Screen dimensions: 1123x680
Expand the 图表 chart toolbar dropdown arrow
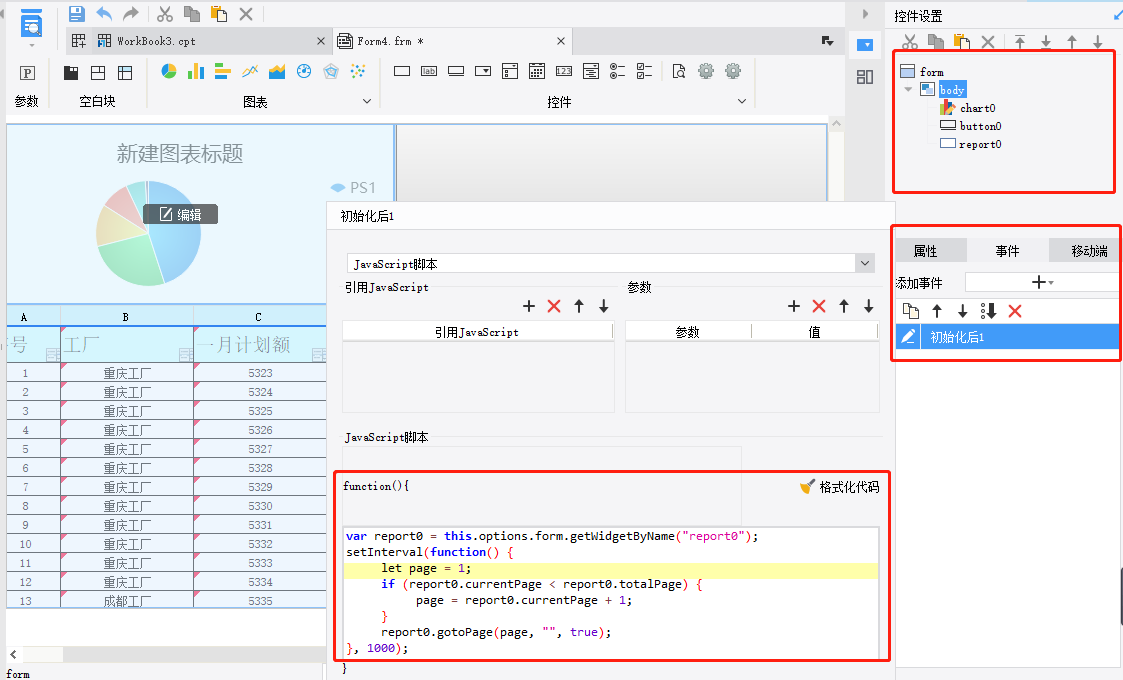367,101
